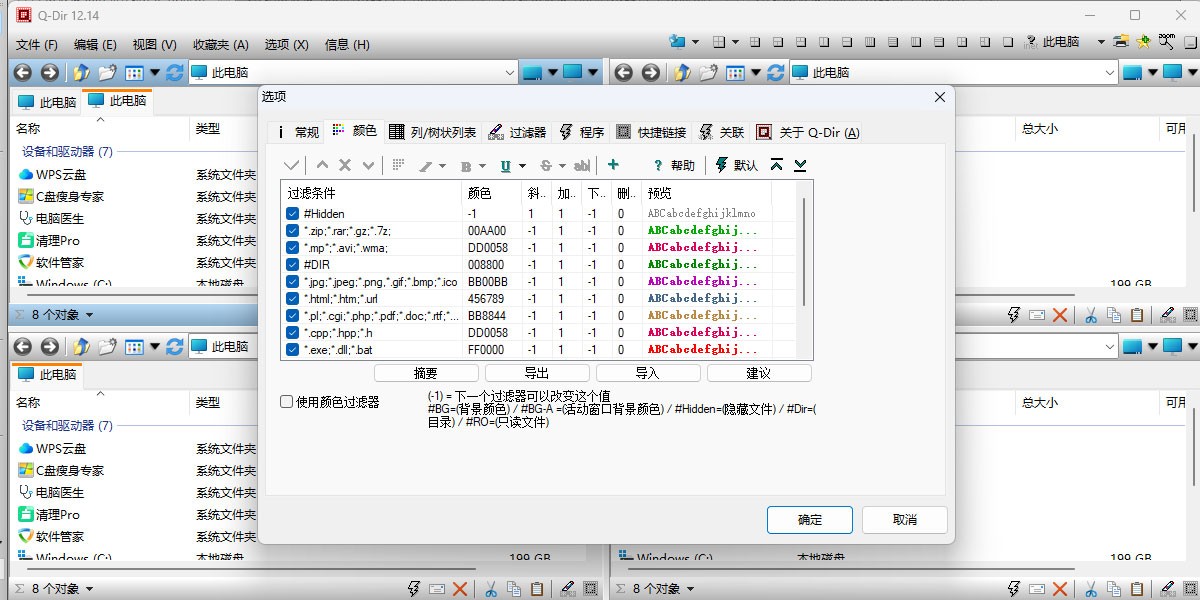Click the Underline formatting icon
The image size is (1200, 600).
click(x=507, y=165)
